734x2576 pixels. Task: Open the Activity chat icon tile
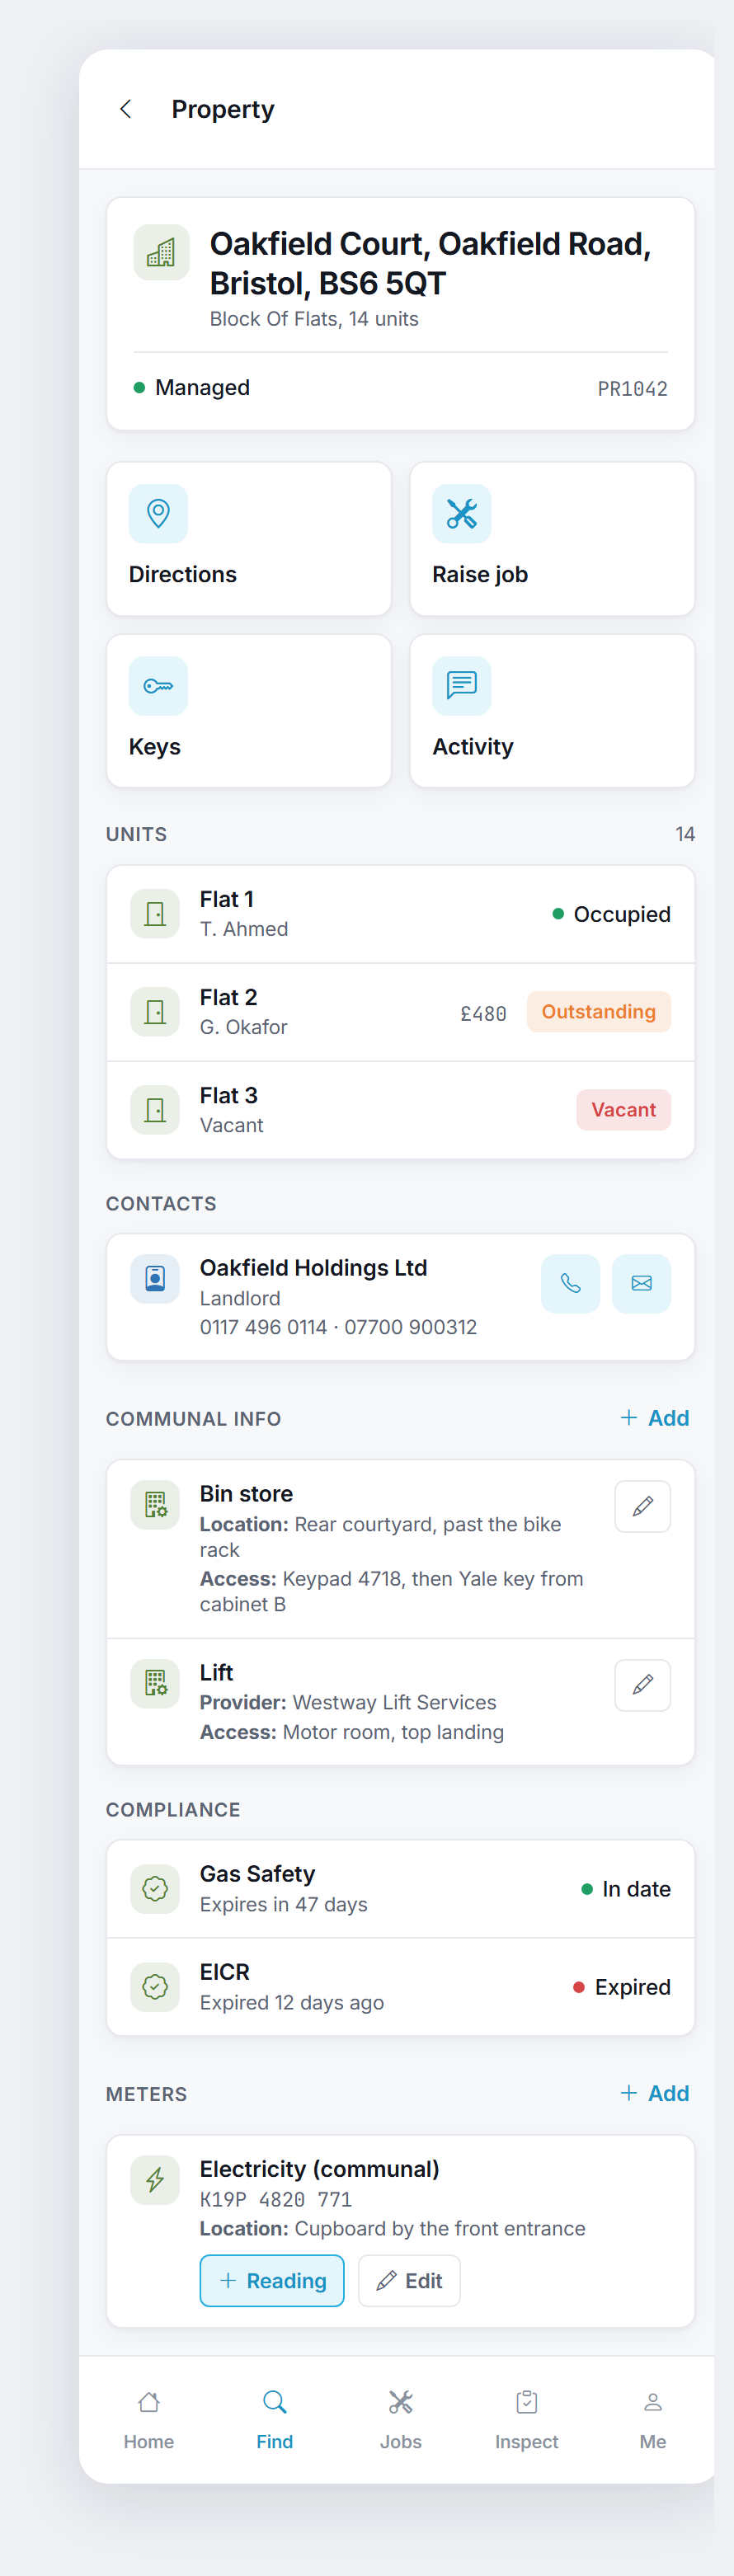point(552,711)
